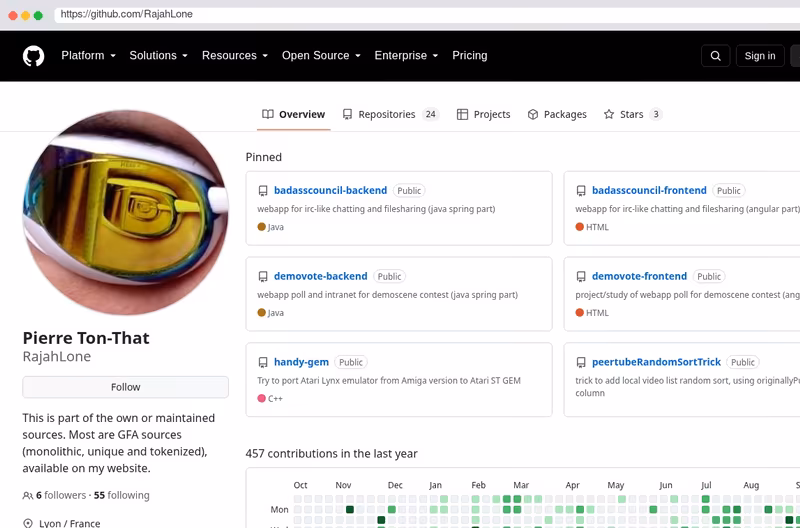Click the Public badge on handy-gem

click(351, 362)
